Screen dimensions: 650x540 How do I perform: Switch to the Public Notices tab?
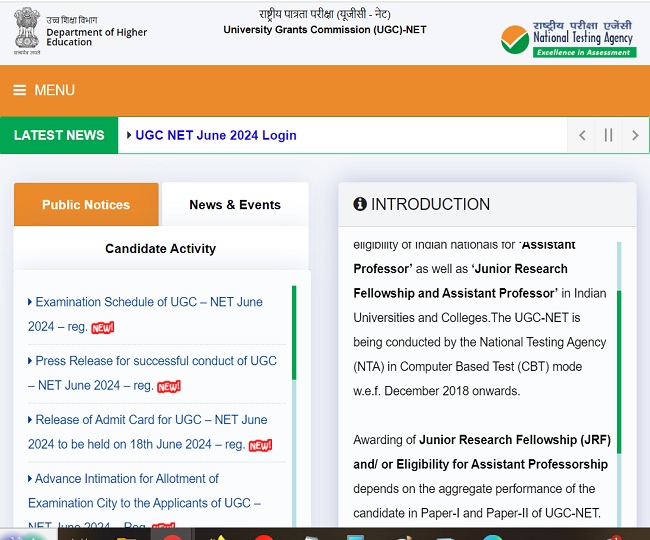click(86, 205)
